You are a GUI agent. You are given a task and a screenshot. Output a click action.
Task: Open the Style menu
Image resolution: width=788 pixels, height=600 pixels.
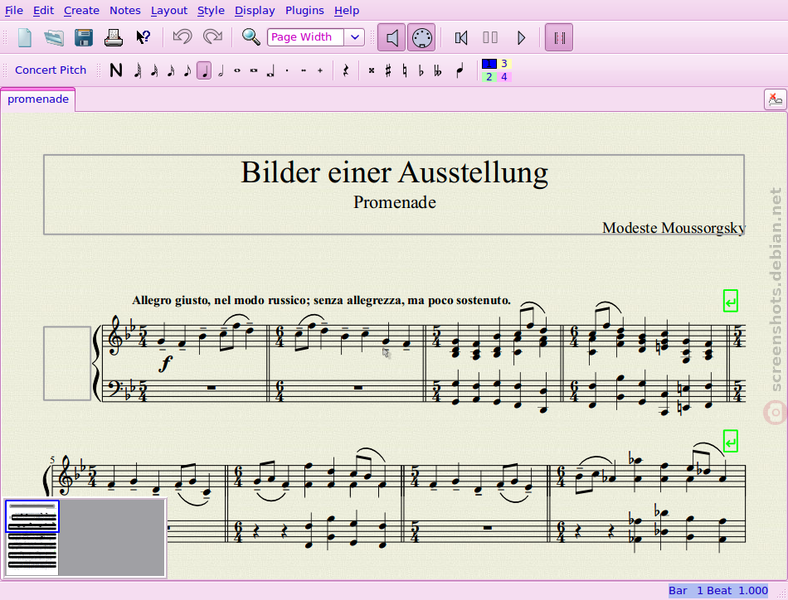[211, 11]
